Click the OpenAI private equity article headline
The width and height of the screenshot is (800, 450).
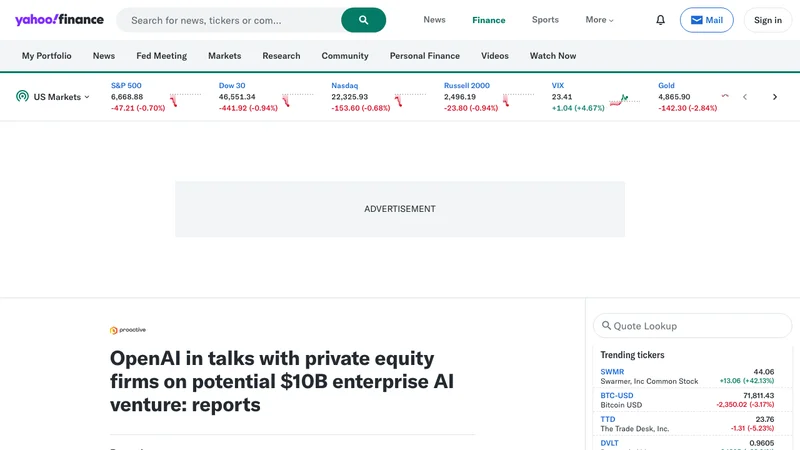tap(282, 381)
